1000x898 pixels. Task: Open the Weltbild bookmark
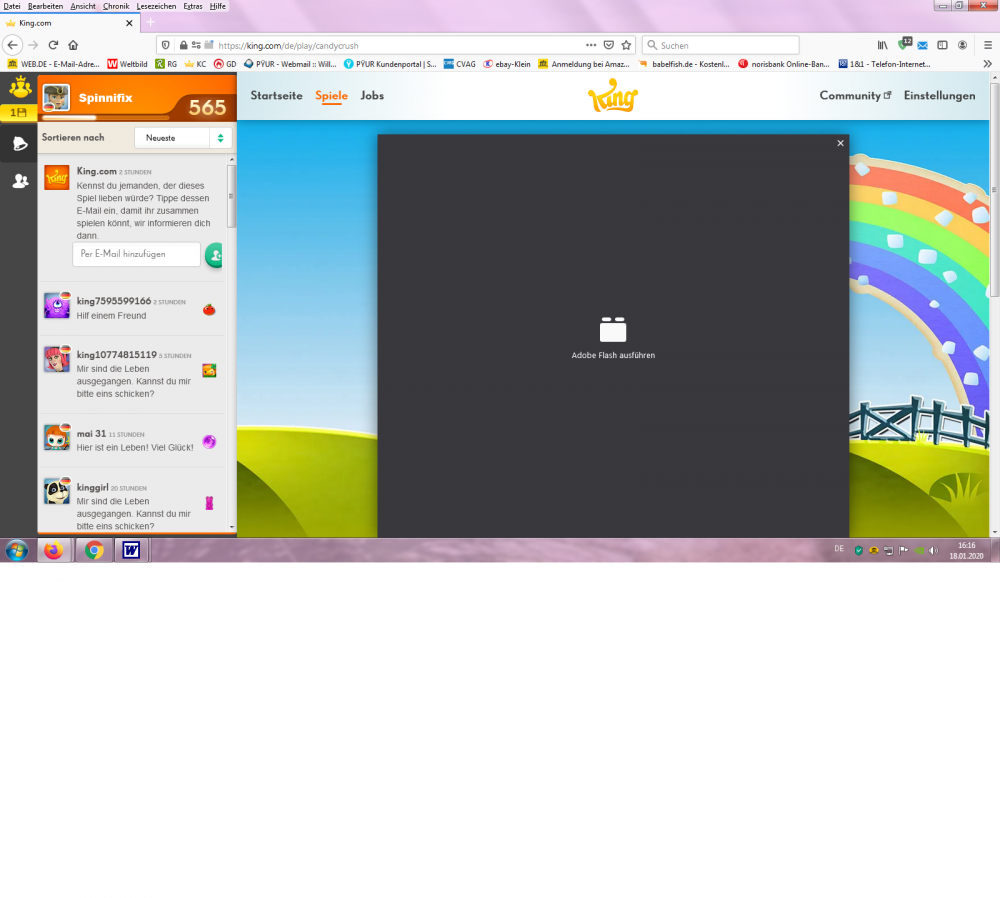128,64
